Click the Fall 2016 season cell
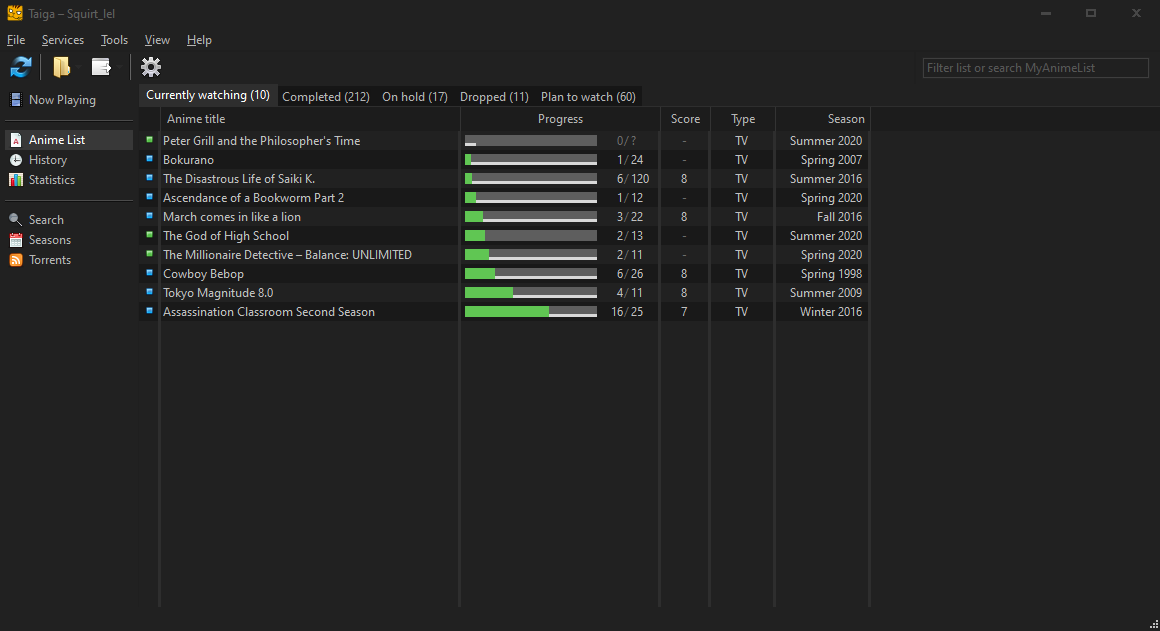Viewport: 1160px width, 631px height. click(x=839, y=217)
